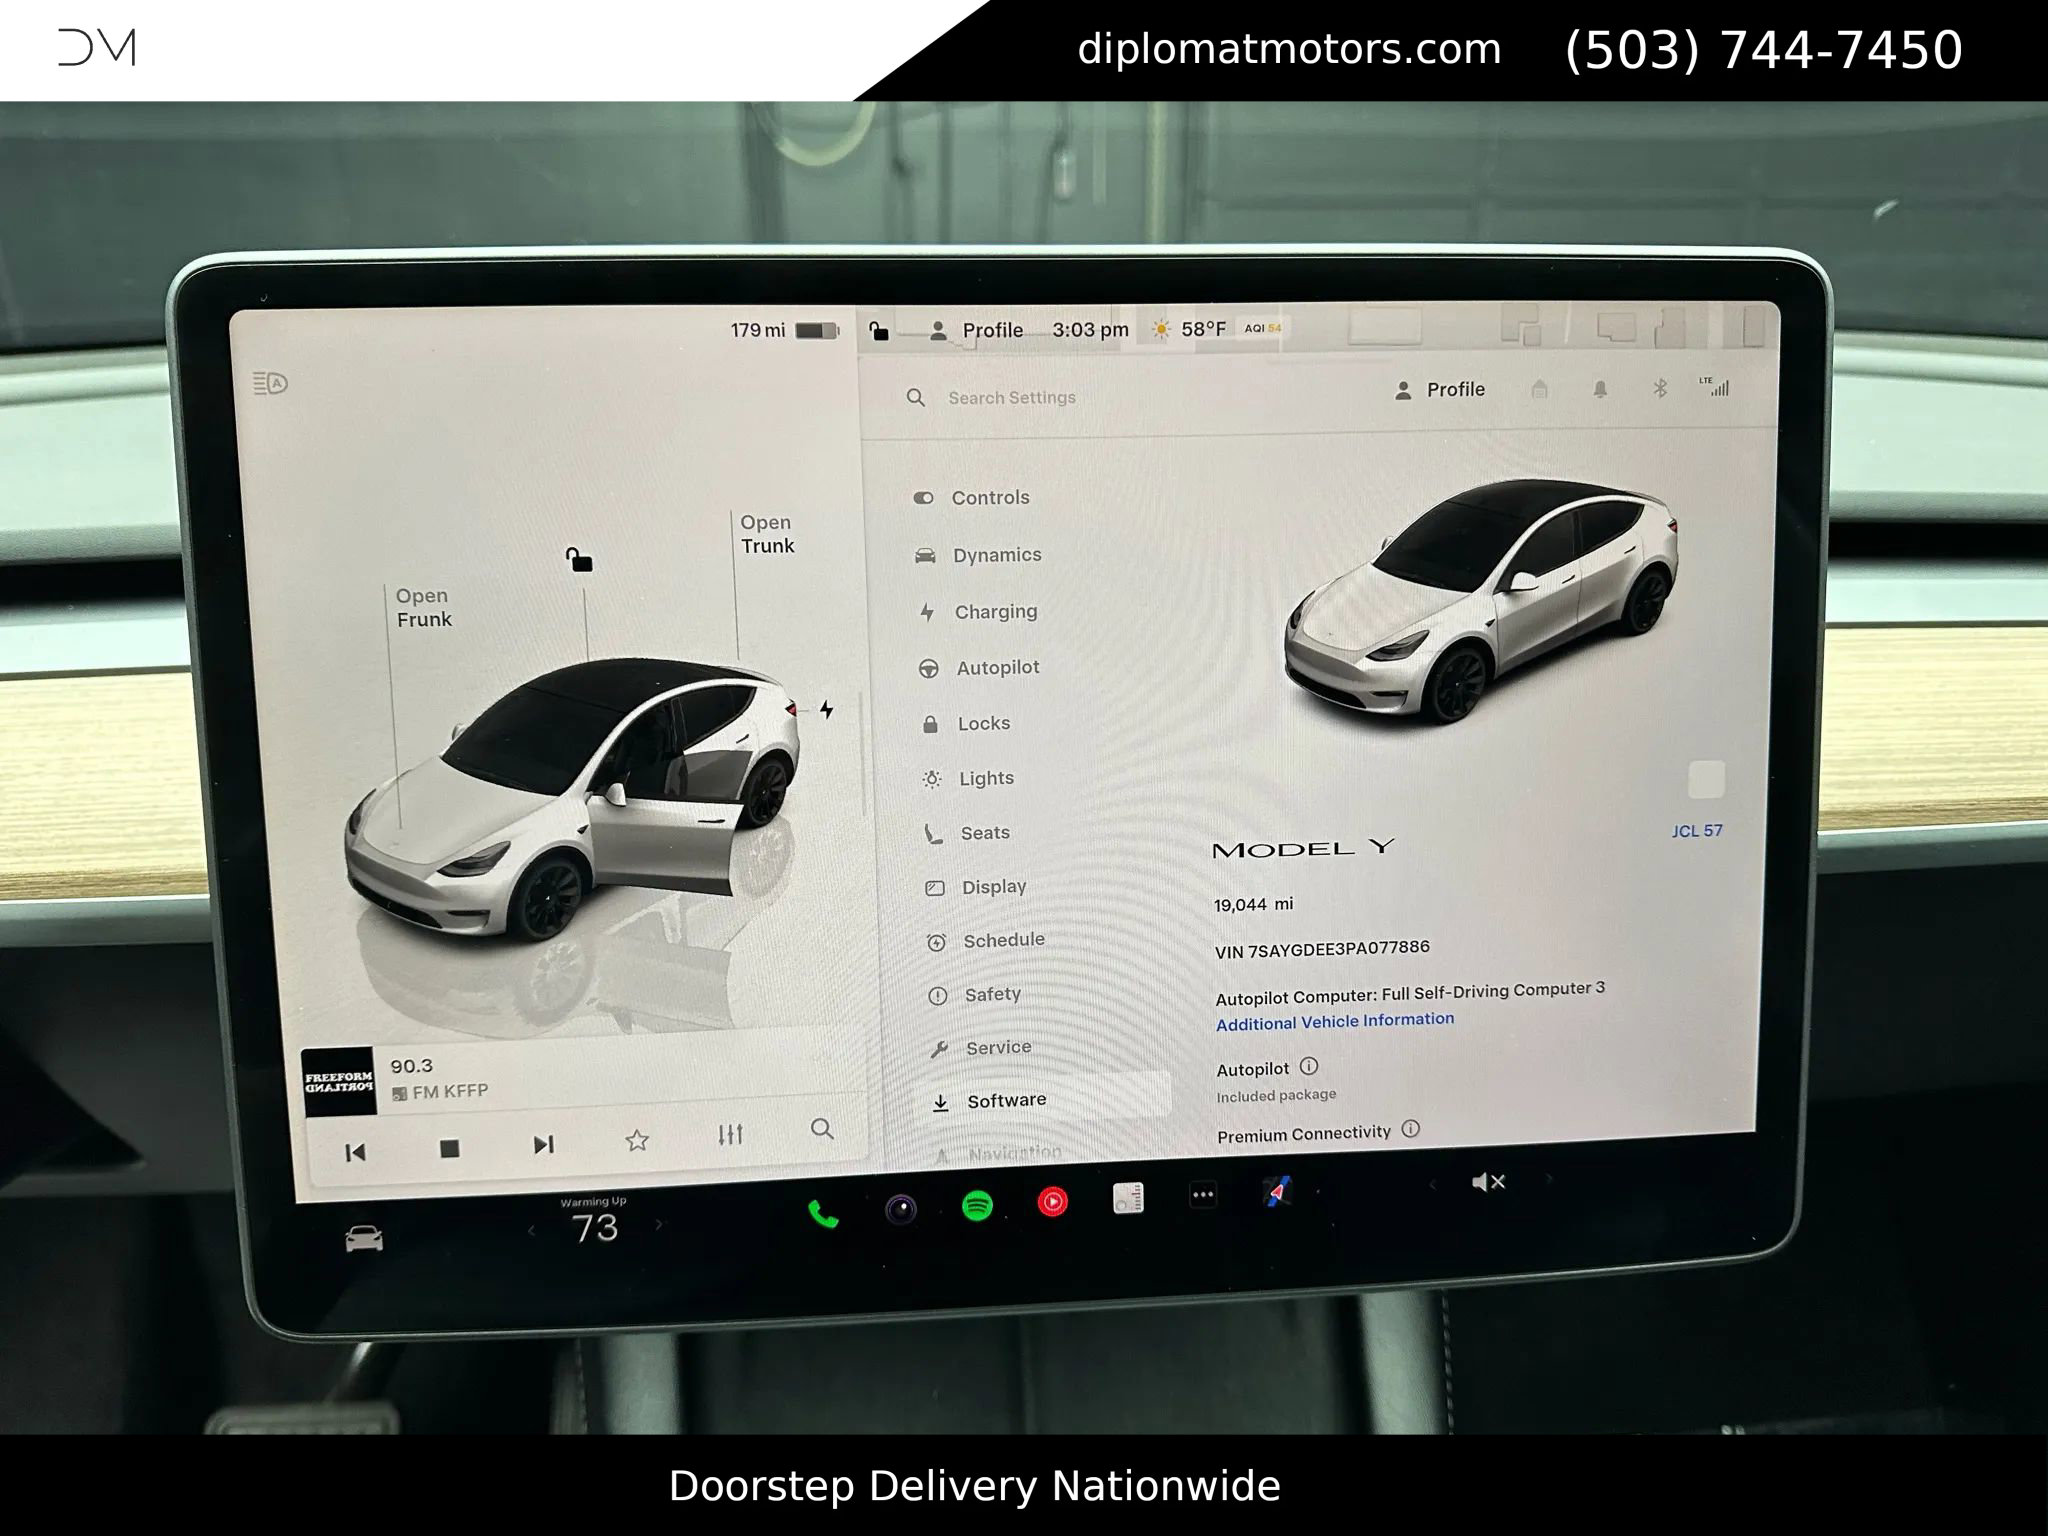Switch to the Autopilot settings section
This screenshot has height=1536, width=2048.
pos(999,667)
